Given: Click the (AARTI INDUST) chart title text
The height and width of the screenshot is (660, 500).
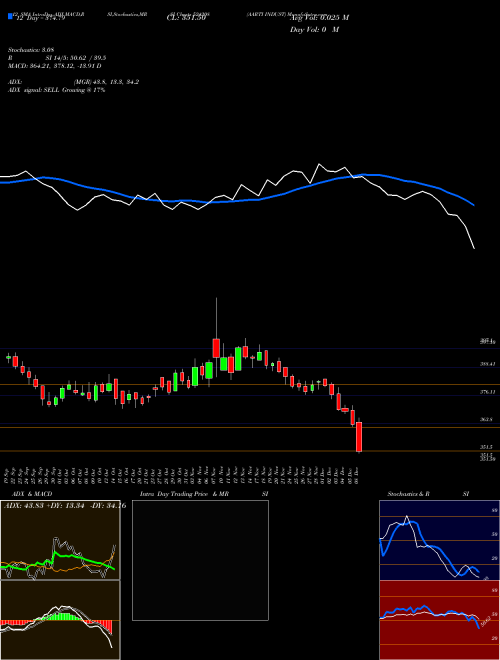Looking at the screenshot, I should tap(266, 14).
